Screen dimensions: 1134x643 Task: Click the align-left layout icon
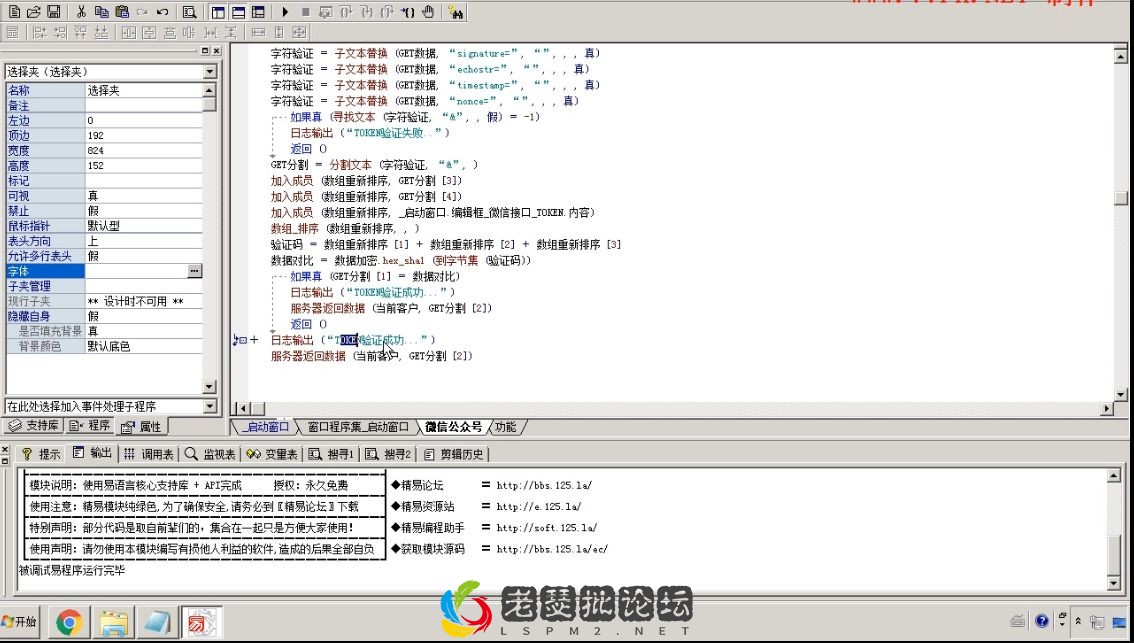tap(40, 33)
